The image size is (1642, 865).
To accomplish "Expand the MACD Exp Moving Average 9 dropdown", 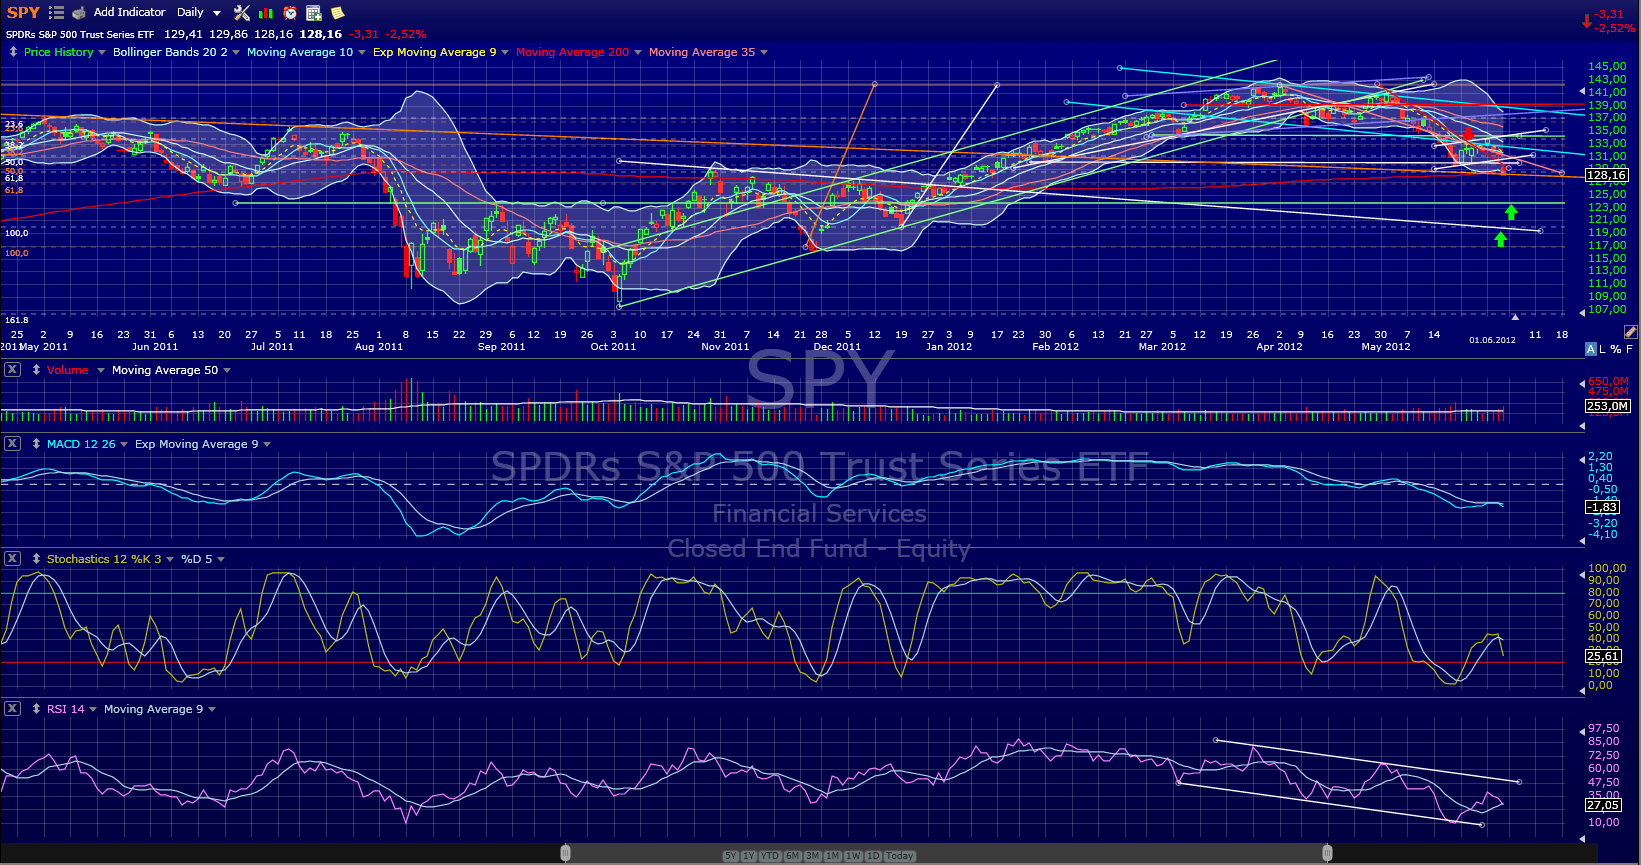I will click(x=267, y=445).
